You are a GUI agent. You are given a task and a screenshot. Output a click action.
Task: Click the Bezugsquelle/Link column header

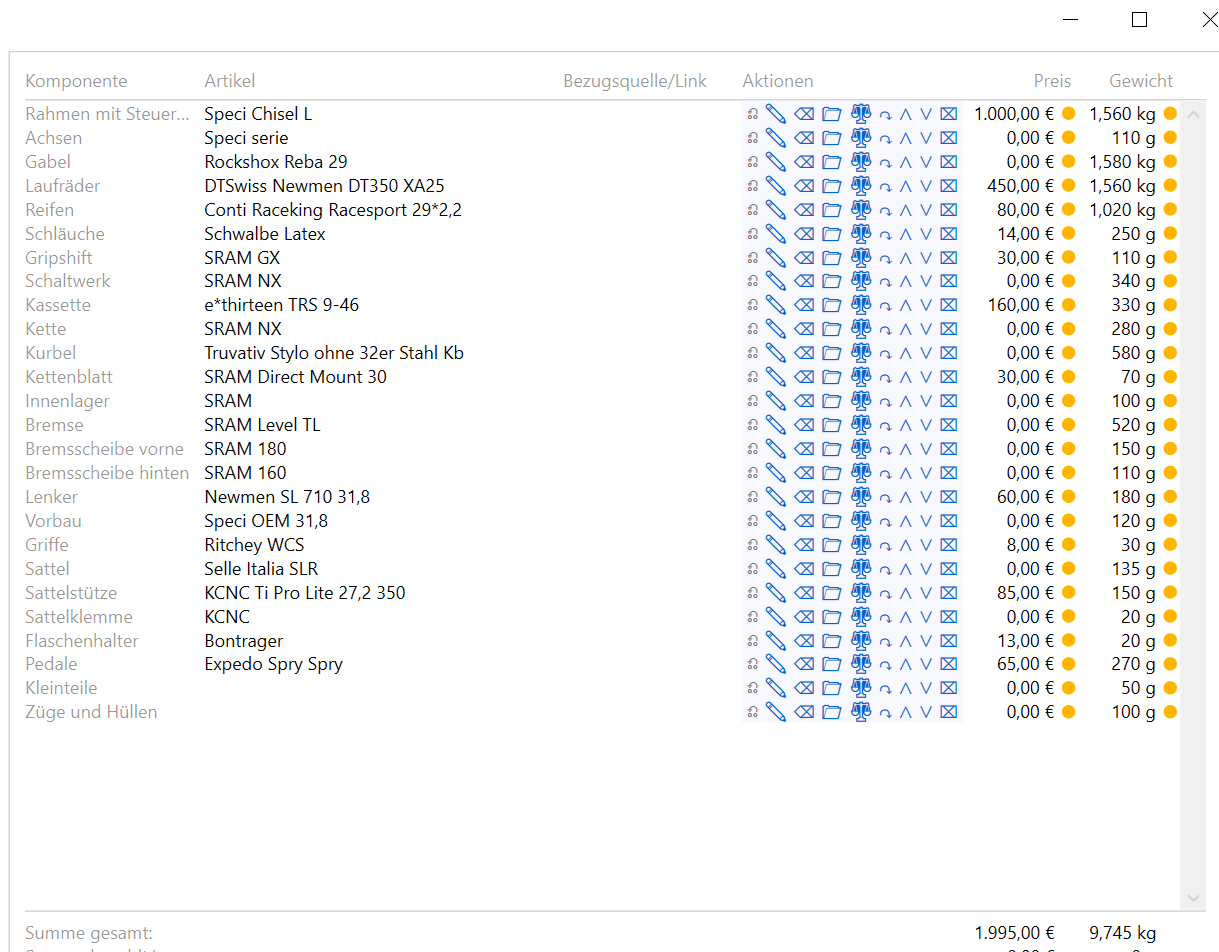(x=635, y=81)
